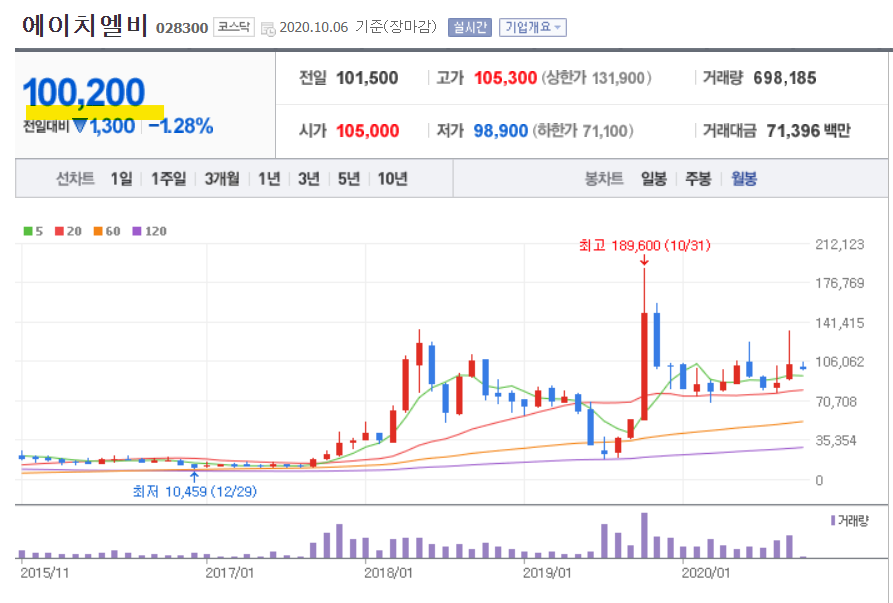
Task: Click the 거래대금 value 71,396 백만
Action: (x=808, y=131)
